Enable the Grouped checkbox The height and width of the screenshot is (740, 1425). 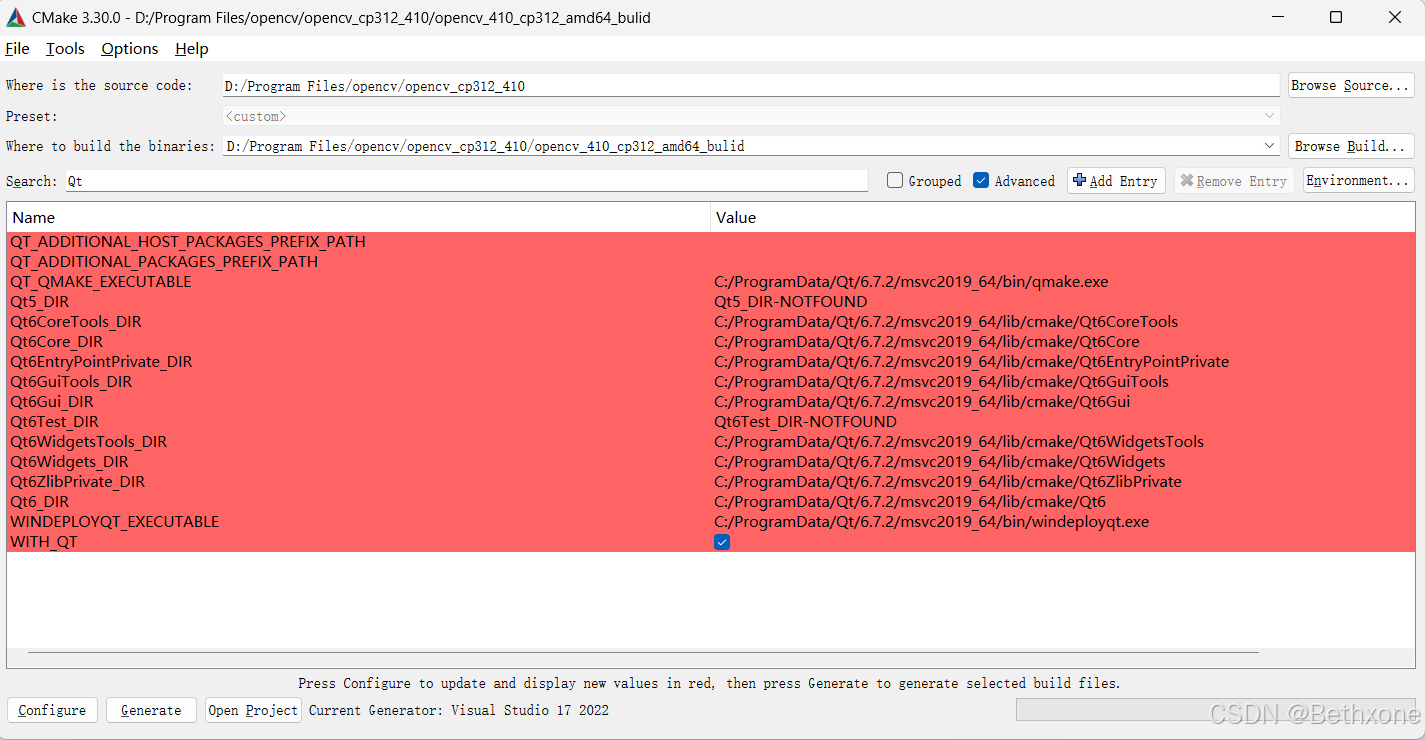[x=895, y=181]
